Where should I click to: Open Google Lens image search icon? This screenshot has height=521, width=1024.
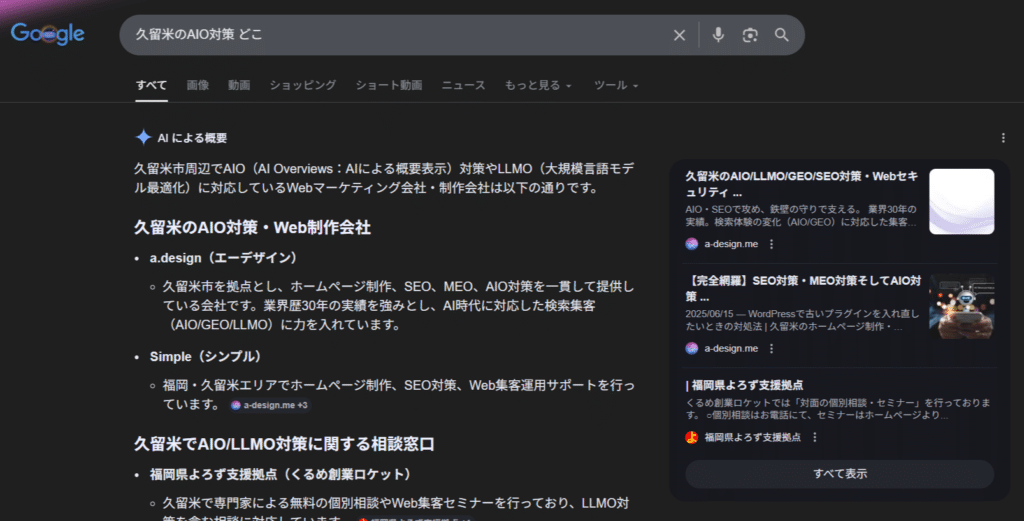pyautogui.click(x=750, y=35)
